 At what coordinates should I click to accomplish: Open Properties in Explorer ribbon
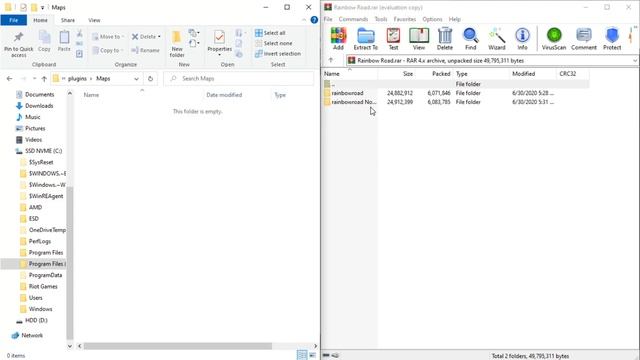coord(219,43)
